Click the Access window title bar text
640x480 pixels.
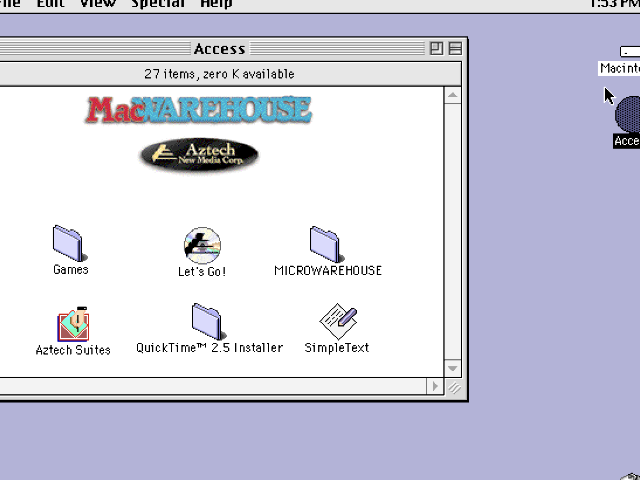pyautogui.click(x=220, y=49)
